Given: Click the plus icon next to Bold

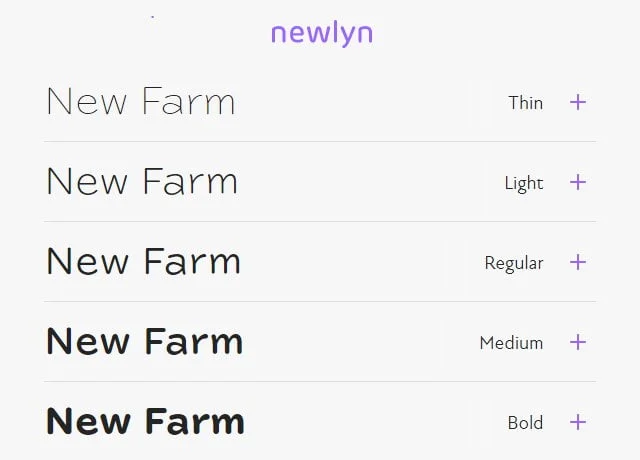Looking at the screenshot, I should click(577, 422).
